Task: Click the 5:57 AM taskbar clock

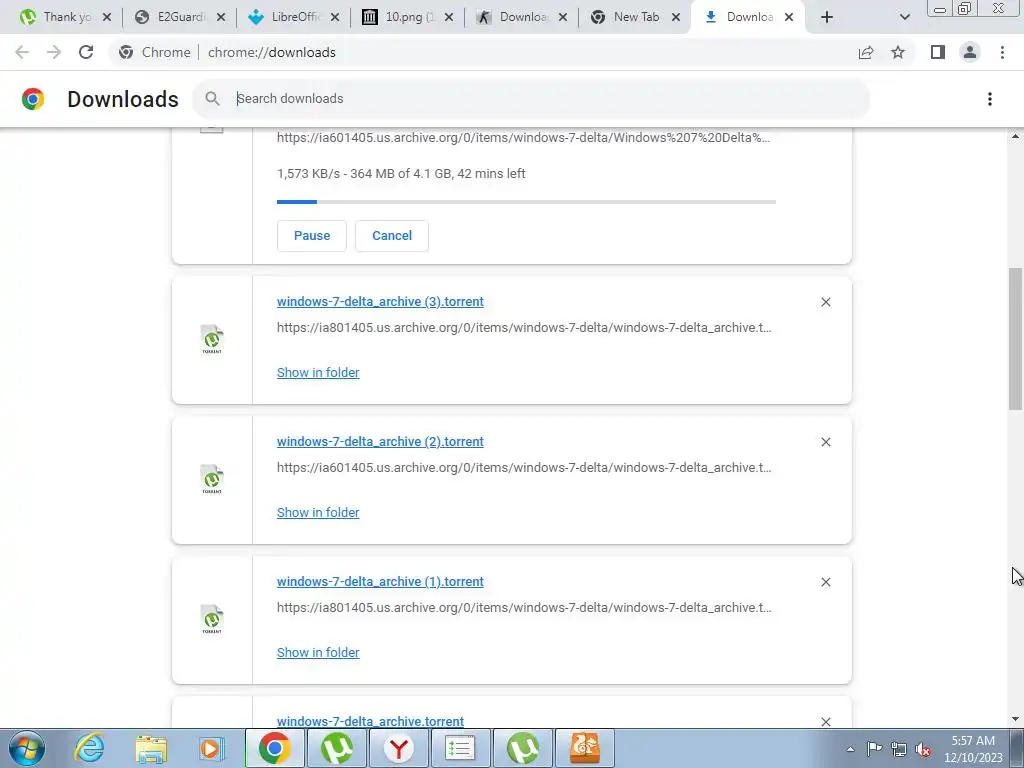Action: (x=973, y=749)
